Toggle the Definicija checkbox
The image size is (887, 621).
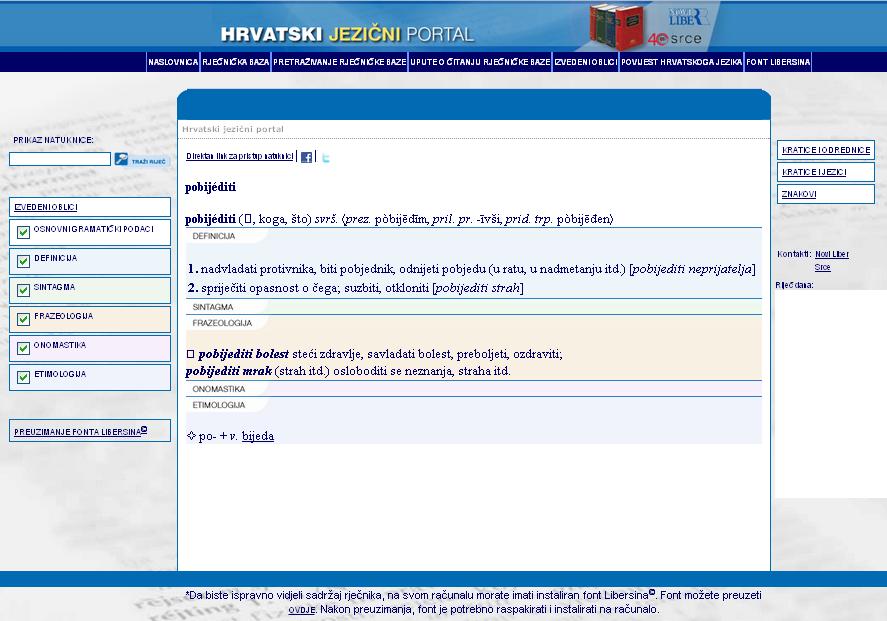point(24,262)
